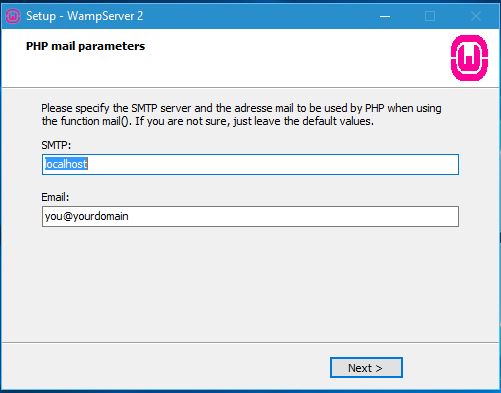
Task: Click the pink WampServer logo in the header
Action: [469, 58]
